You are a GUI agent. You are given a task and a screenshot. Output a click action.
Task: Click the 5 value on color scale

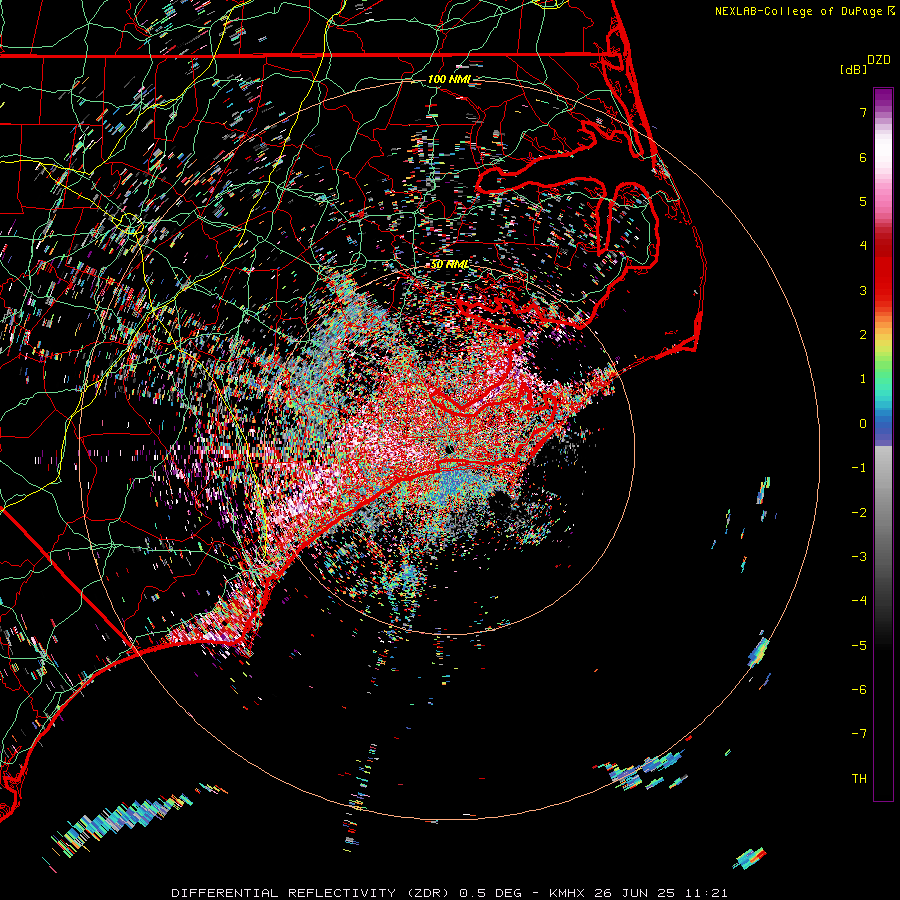tap(863, 201)
